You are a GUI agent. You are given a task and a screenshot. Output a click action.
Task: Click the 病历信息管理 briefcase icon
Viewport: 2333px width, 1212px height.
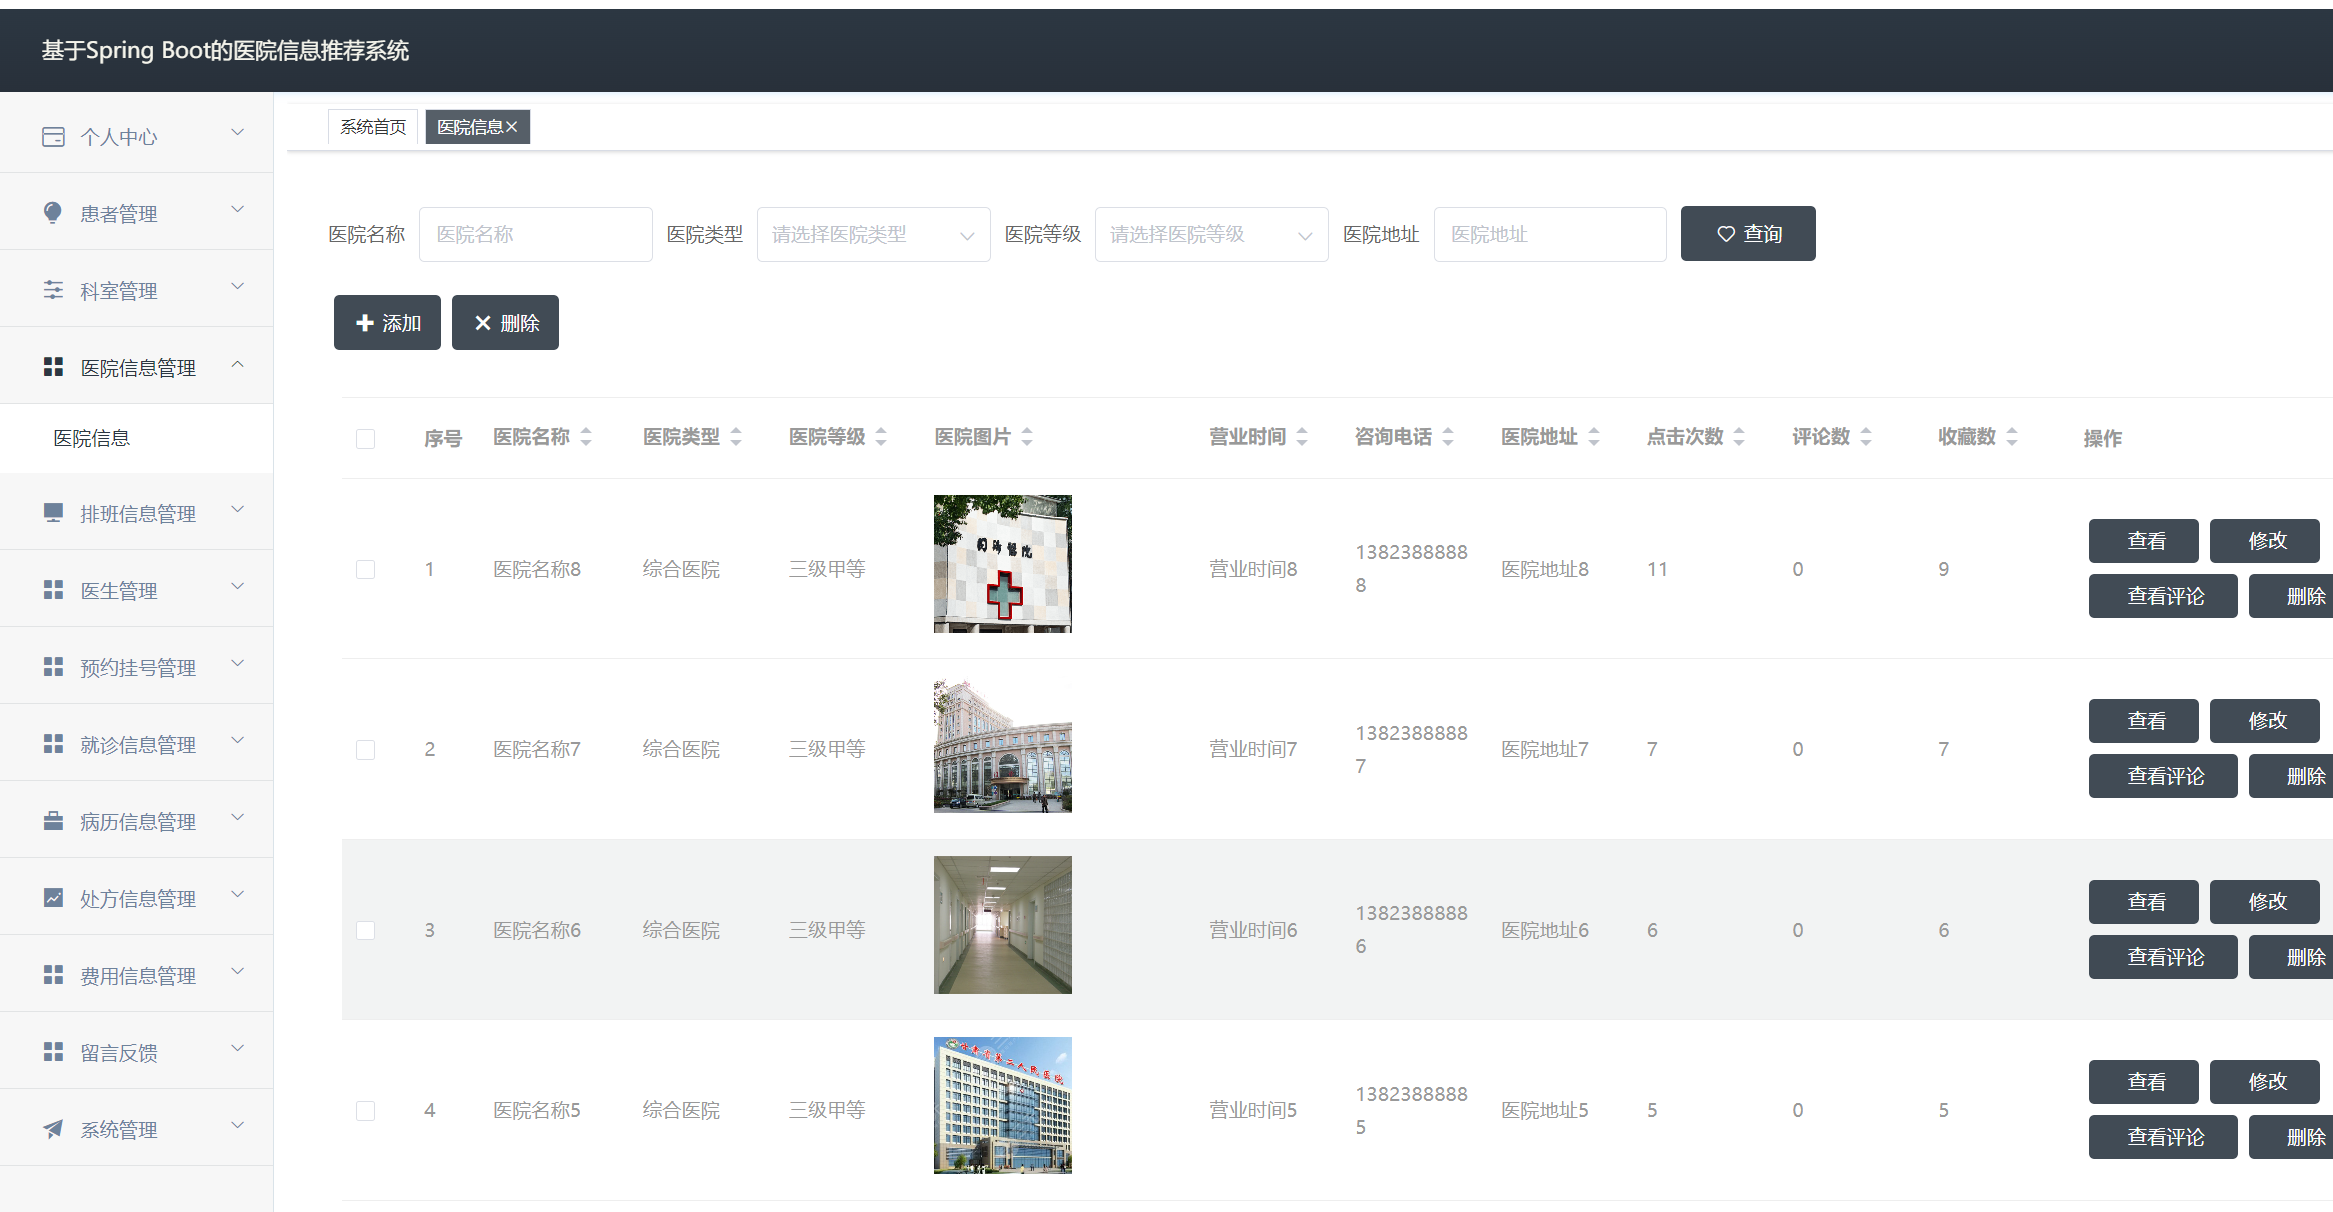tap(53, 820)
